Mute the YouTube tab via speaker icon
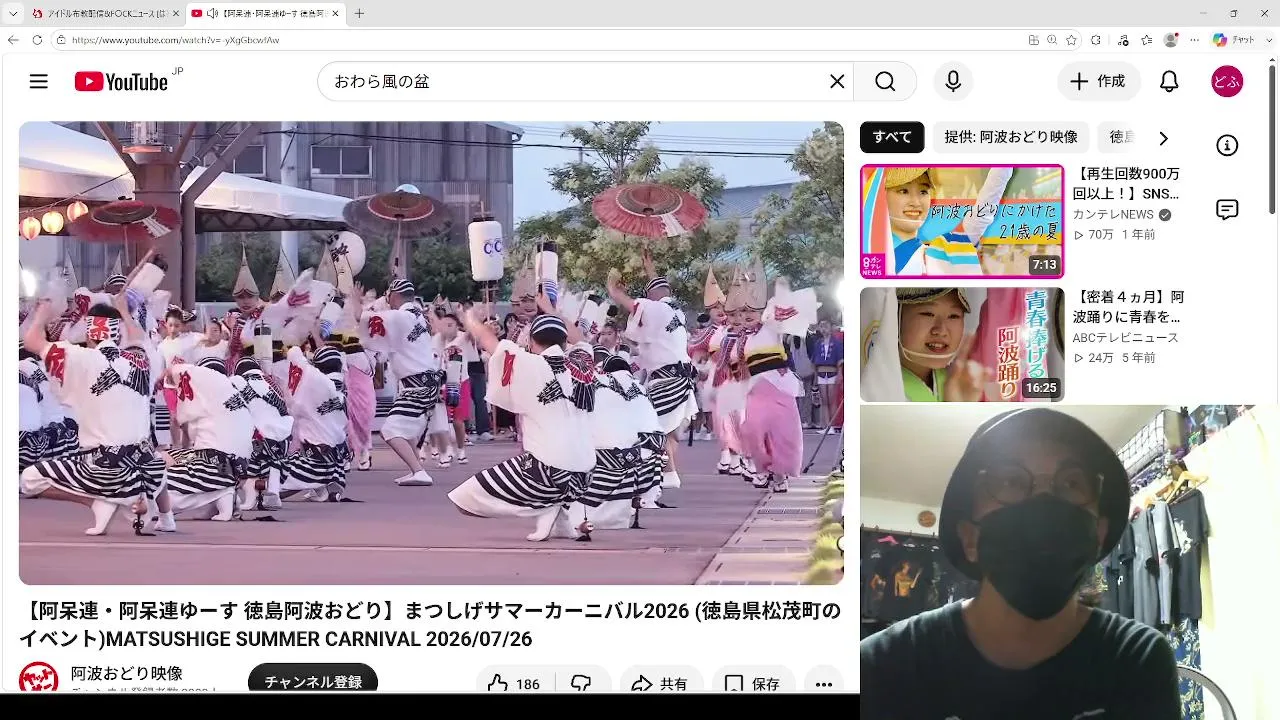Viewport: 1280px width, 720px height. click(x=213, y=14)
